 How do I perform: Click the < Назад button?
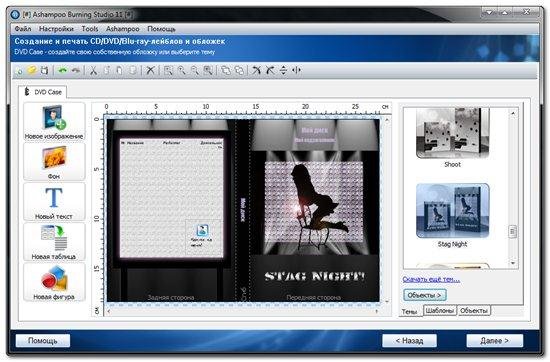(409, 341)
